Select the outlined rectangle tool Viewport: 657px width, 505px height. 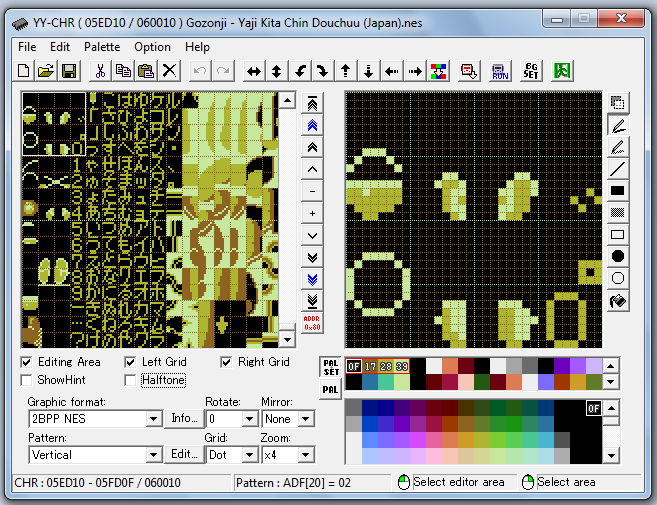[618, 234]
